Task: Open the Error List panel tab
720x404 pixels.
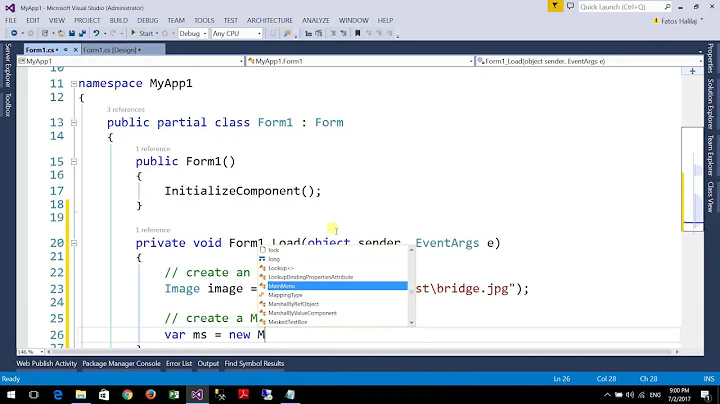Action: coord(179,363)
